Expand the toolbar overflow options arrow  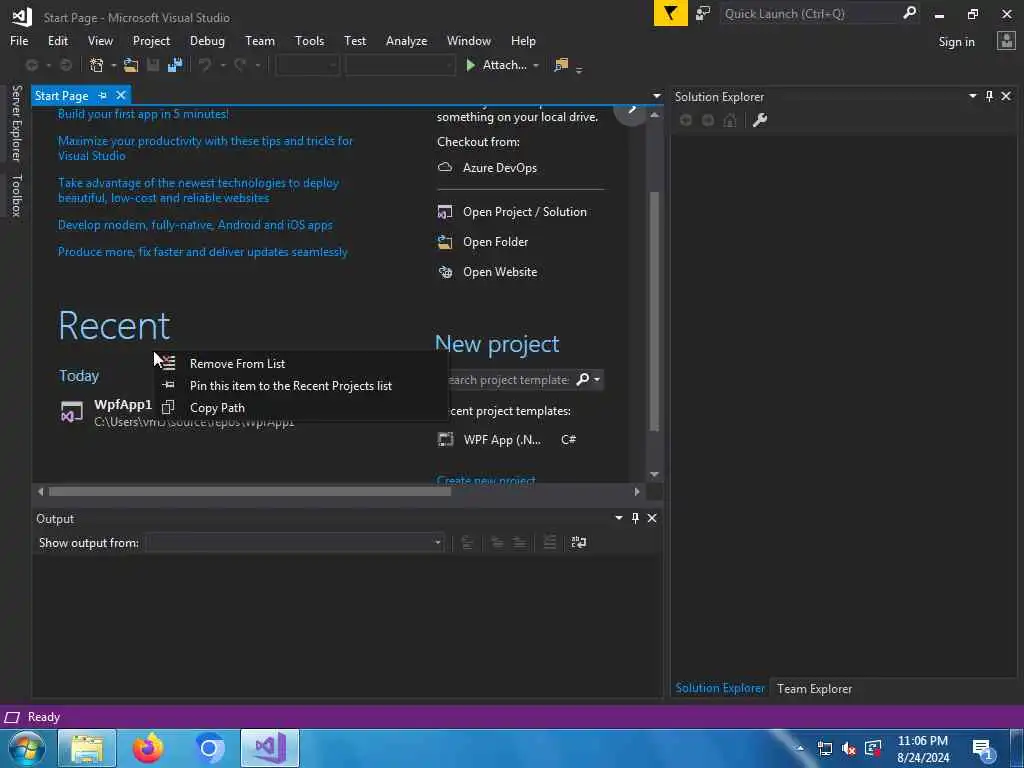(579, 69)
